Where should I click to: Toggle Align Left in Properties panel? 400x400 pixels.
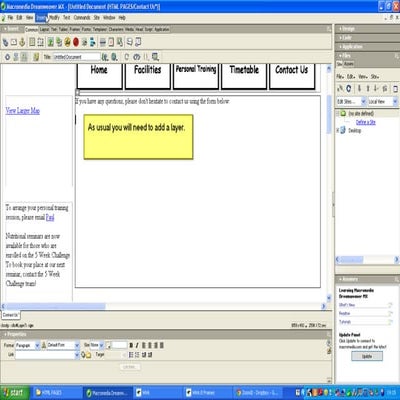[x=144, y=345]
